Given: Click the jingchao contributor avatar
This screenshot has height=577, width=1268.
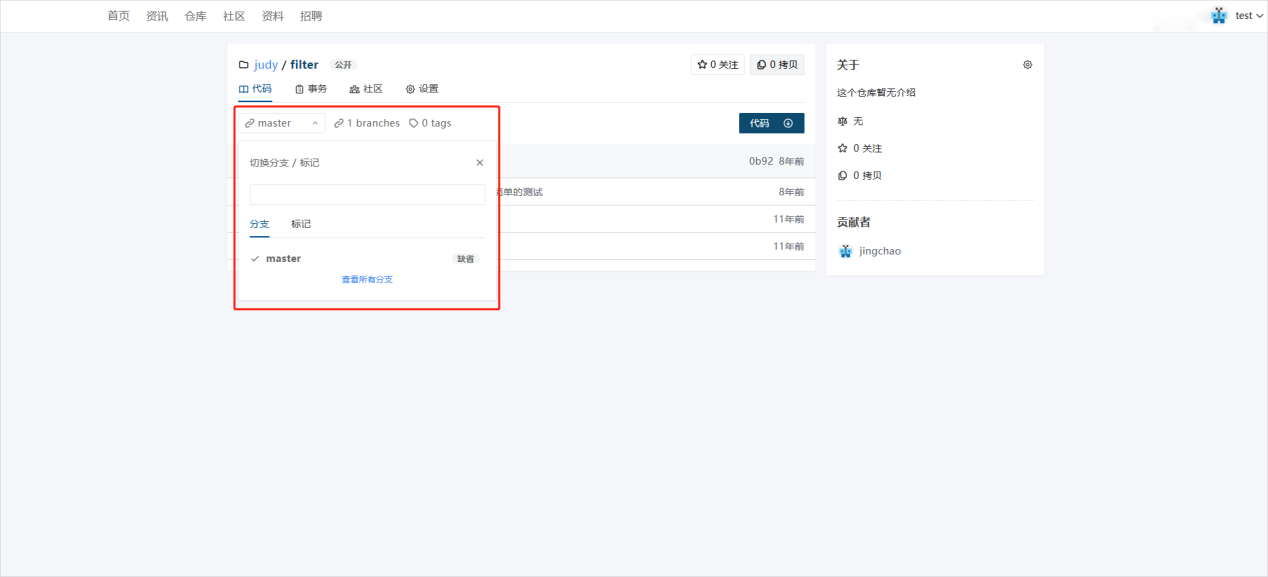Looking at the screenshot, I should (x=846, y=251).
